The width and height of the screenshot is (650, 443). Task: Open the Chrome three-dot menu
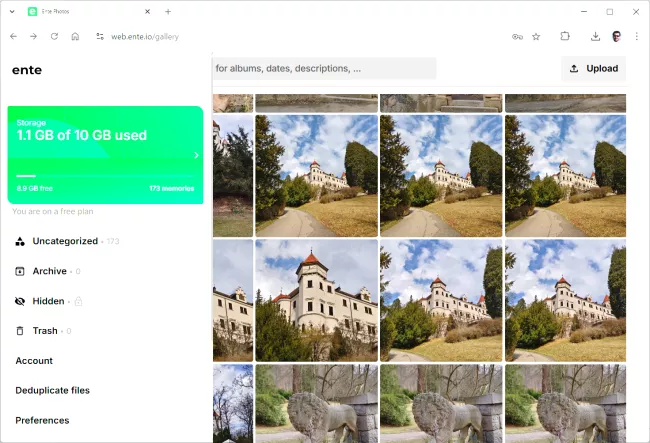[636, 36]
